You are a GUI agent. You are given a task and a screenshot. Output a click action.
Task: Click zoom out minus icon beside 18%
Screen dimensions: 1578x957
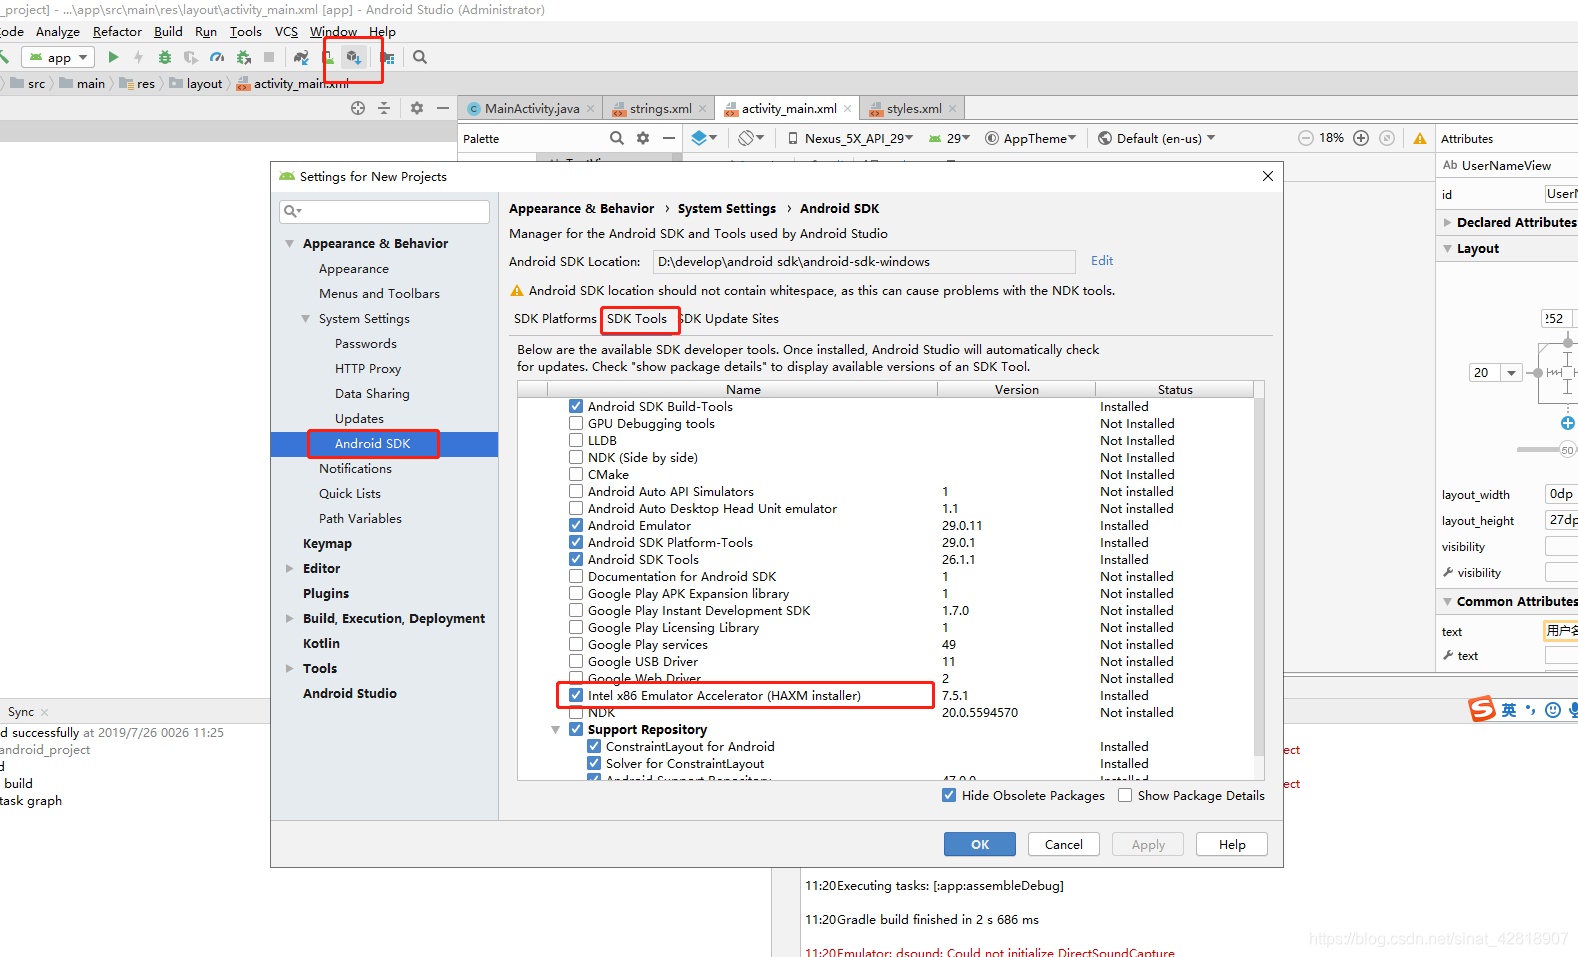1306,138
